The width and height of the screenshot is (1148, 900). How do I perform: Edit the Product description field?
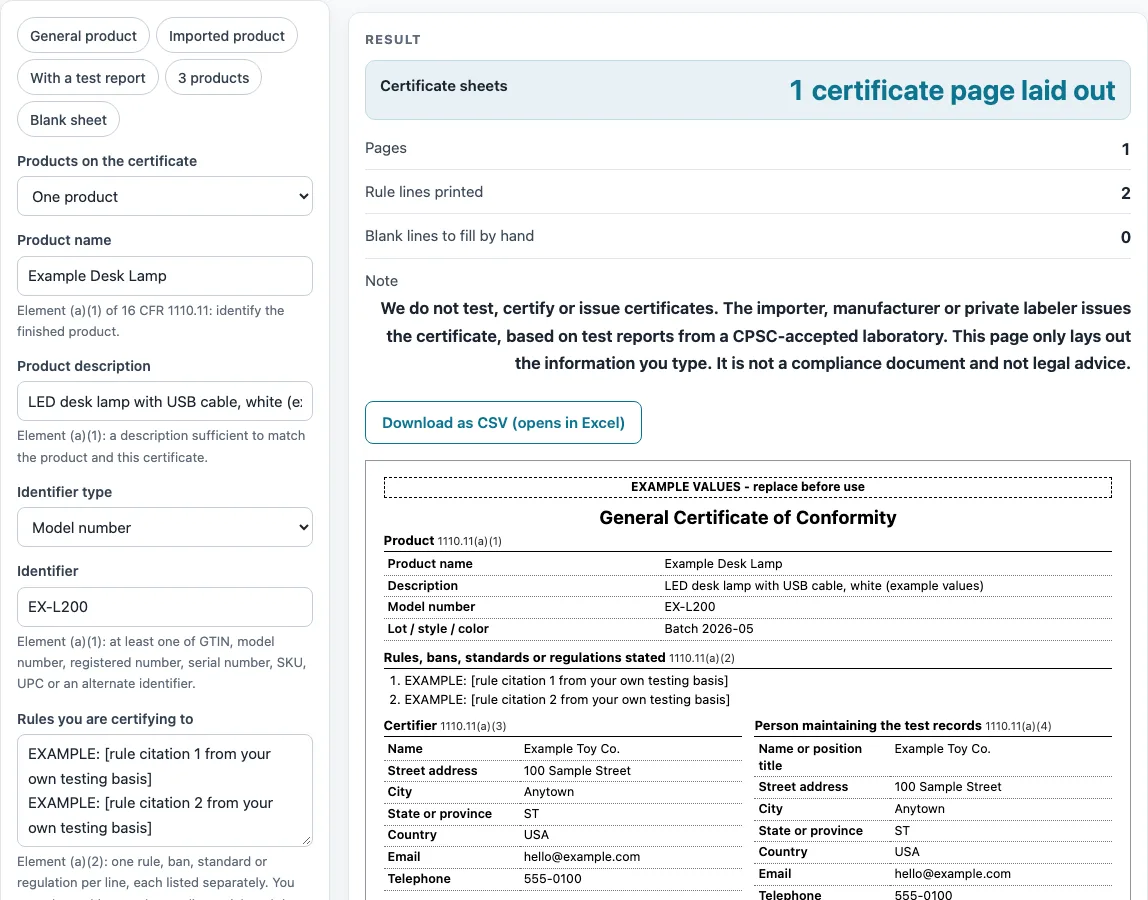coord(165,401)
